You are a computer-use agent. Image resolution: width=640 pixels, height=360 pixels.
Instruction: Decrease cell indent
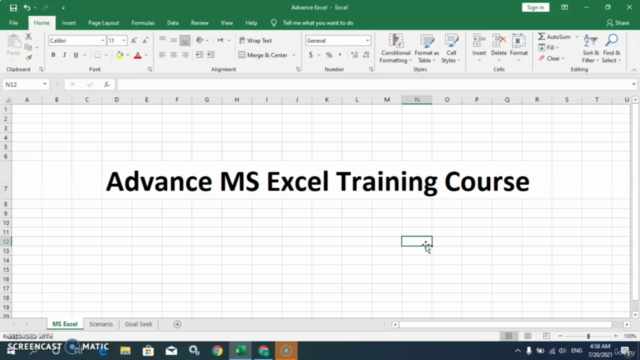coord(199,55)
